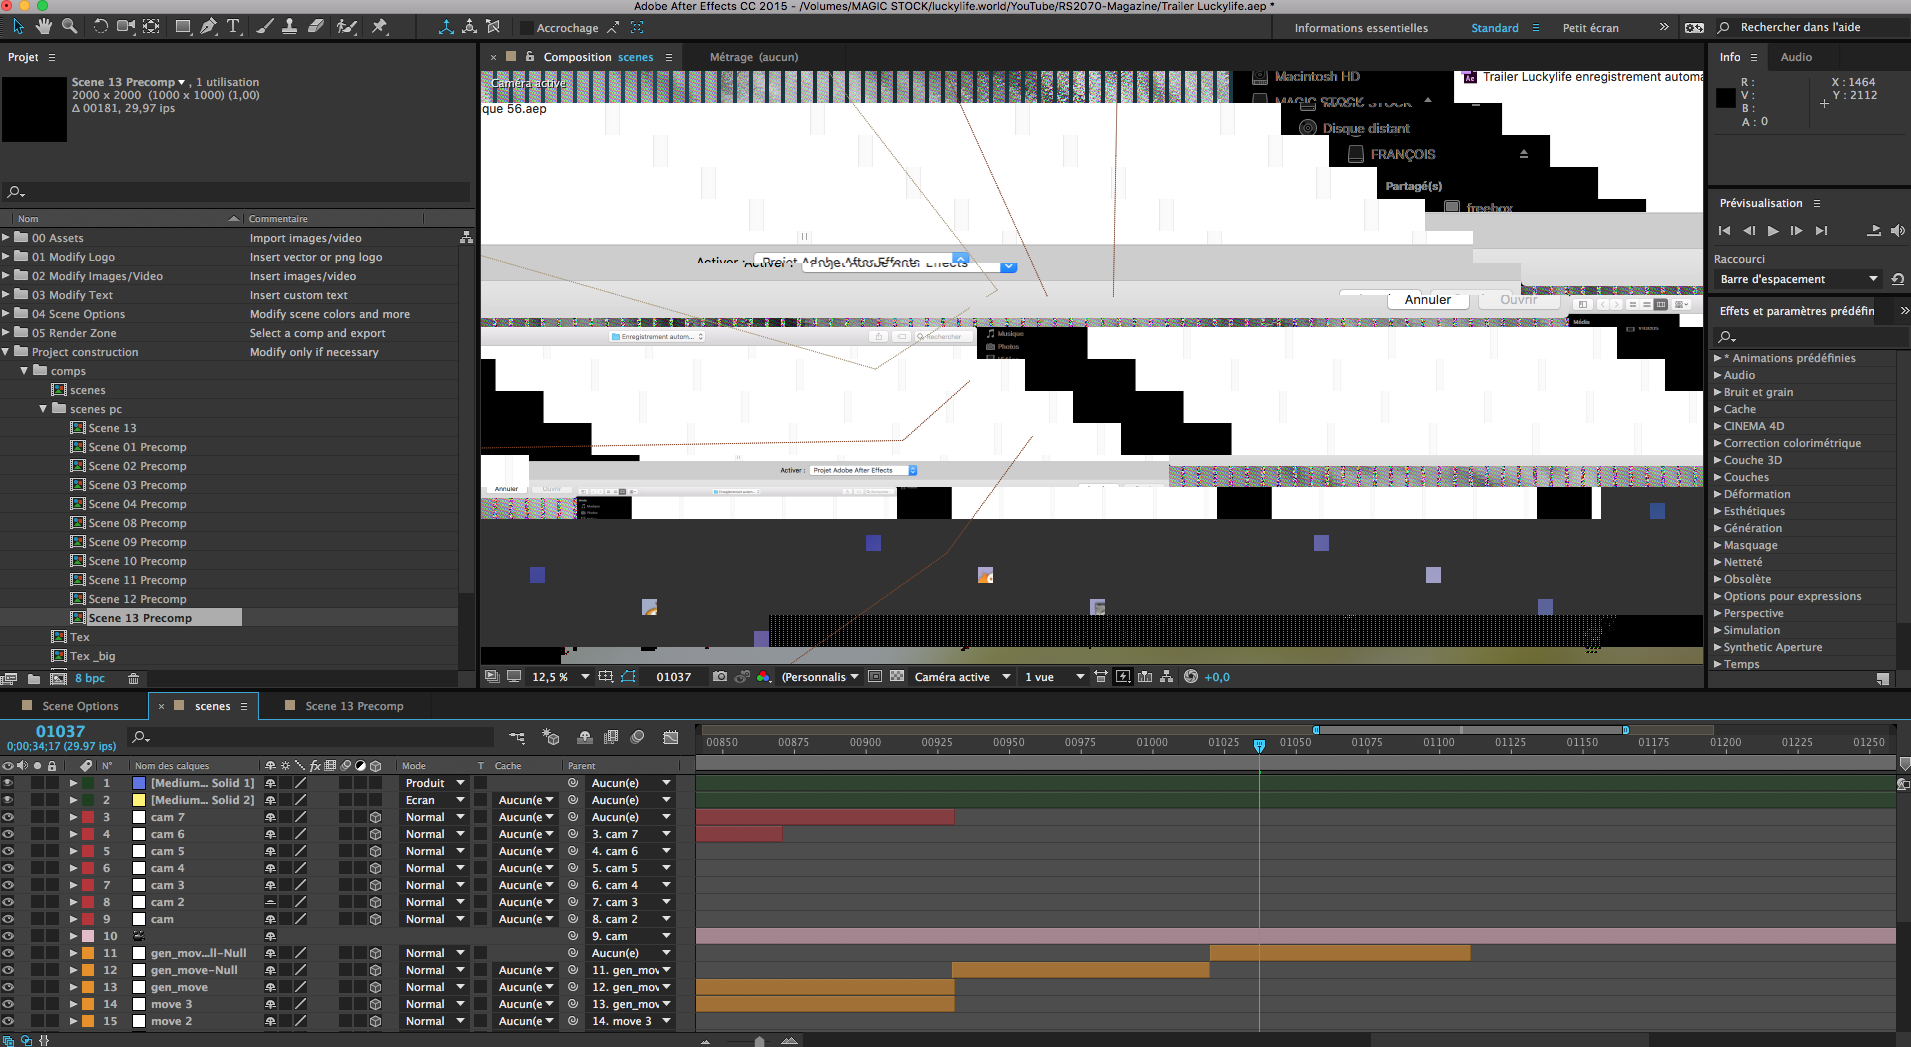Hide layer 1 Medium Solid 1
The height and width of the screenshot is (1047, 1911).
pos(8,783)
